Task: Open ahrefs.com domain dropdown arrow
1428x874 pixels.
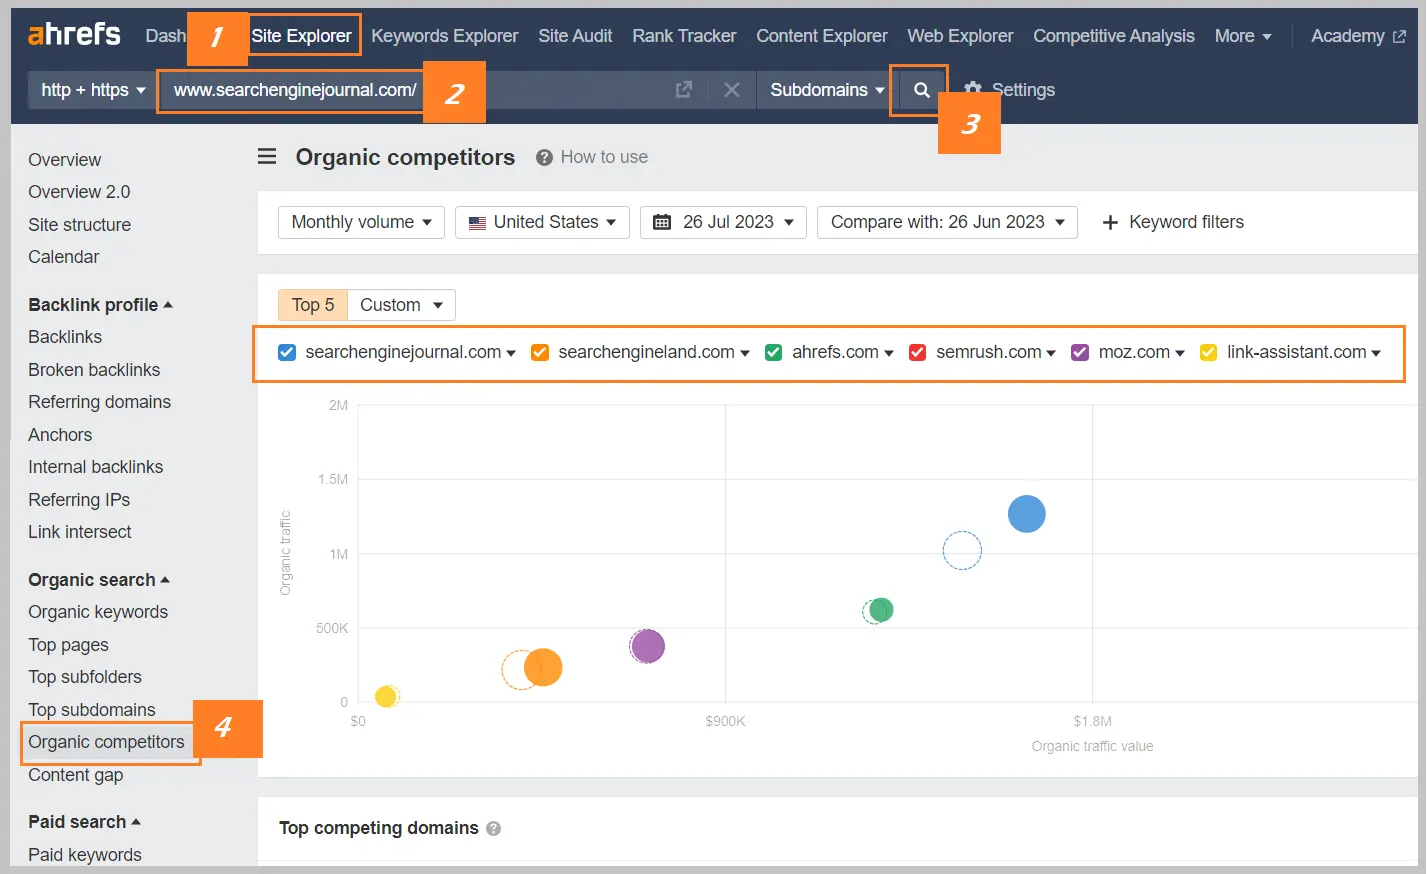Action: (x=889, y=353)
